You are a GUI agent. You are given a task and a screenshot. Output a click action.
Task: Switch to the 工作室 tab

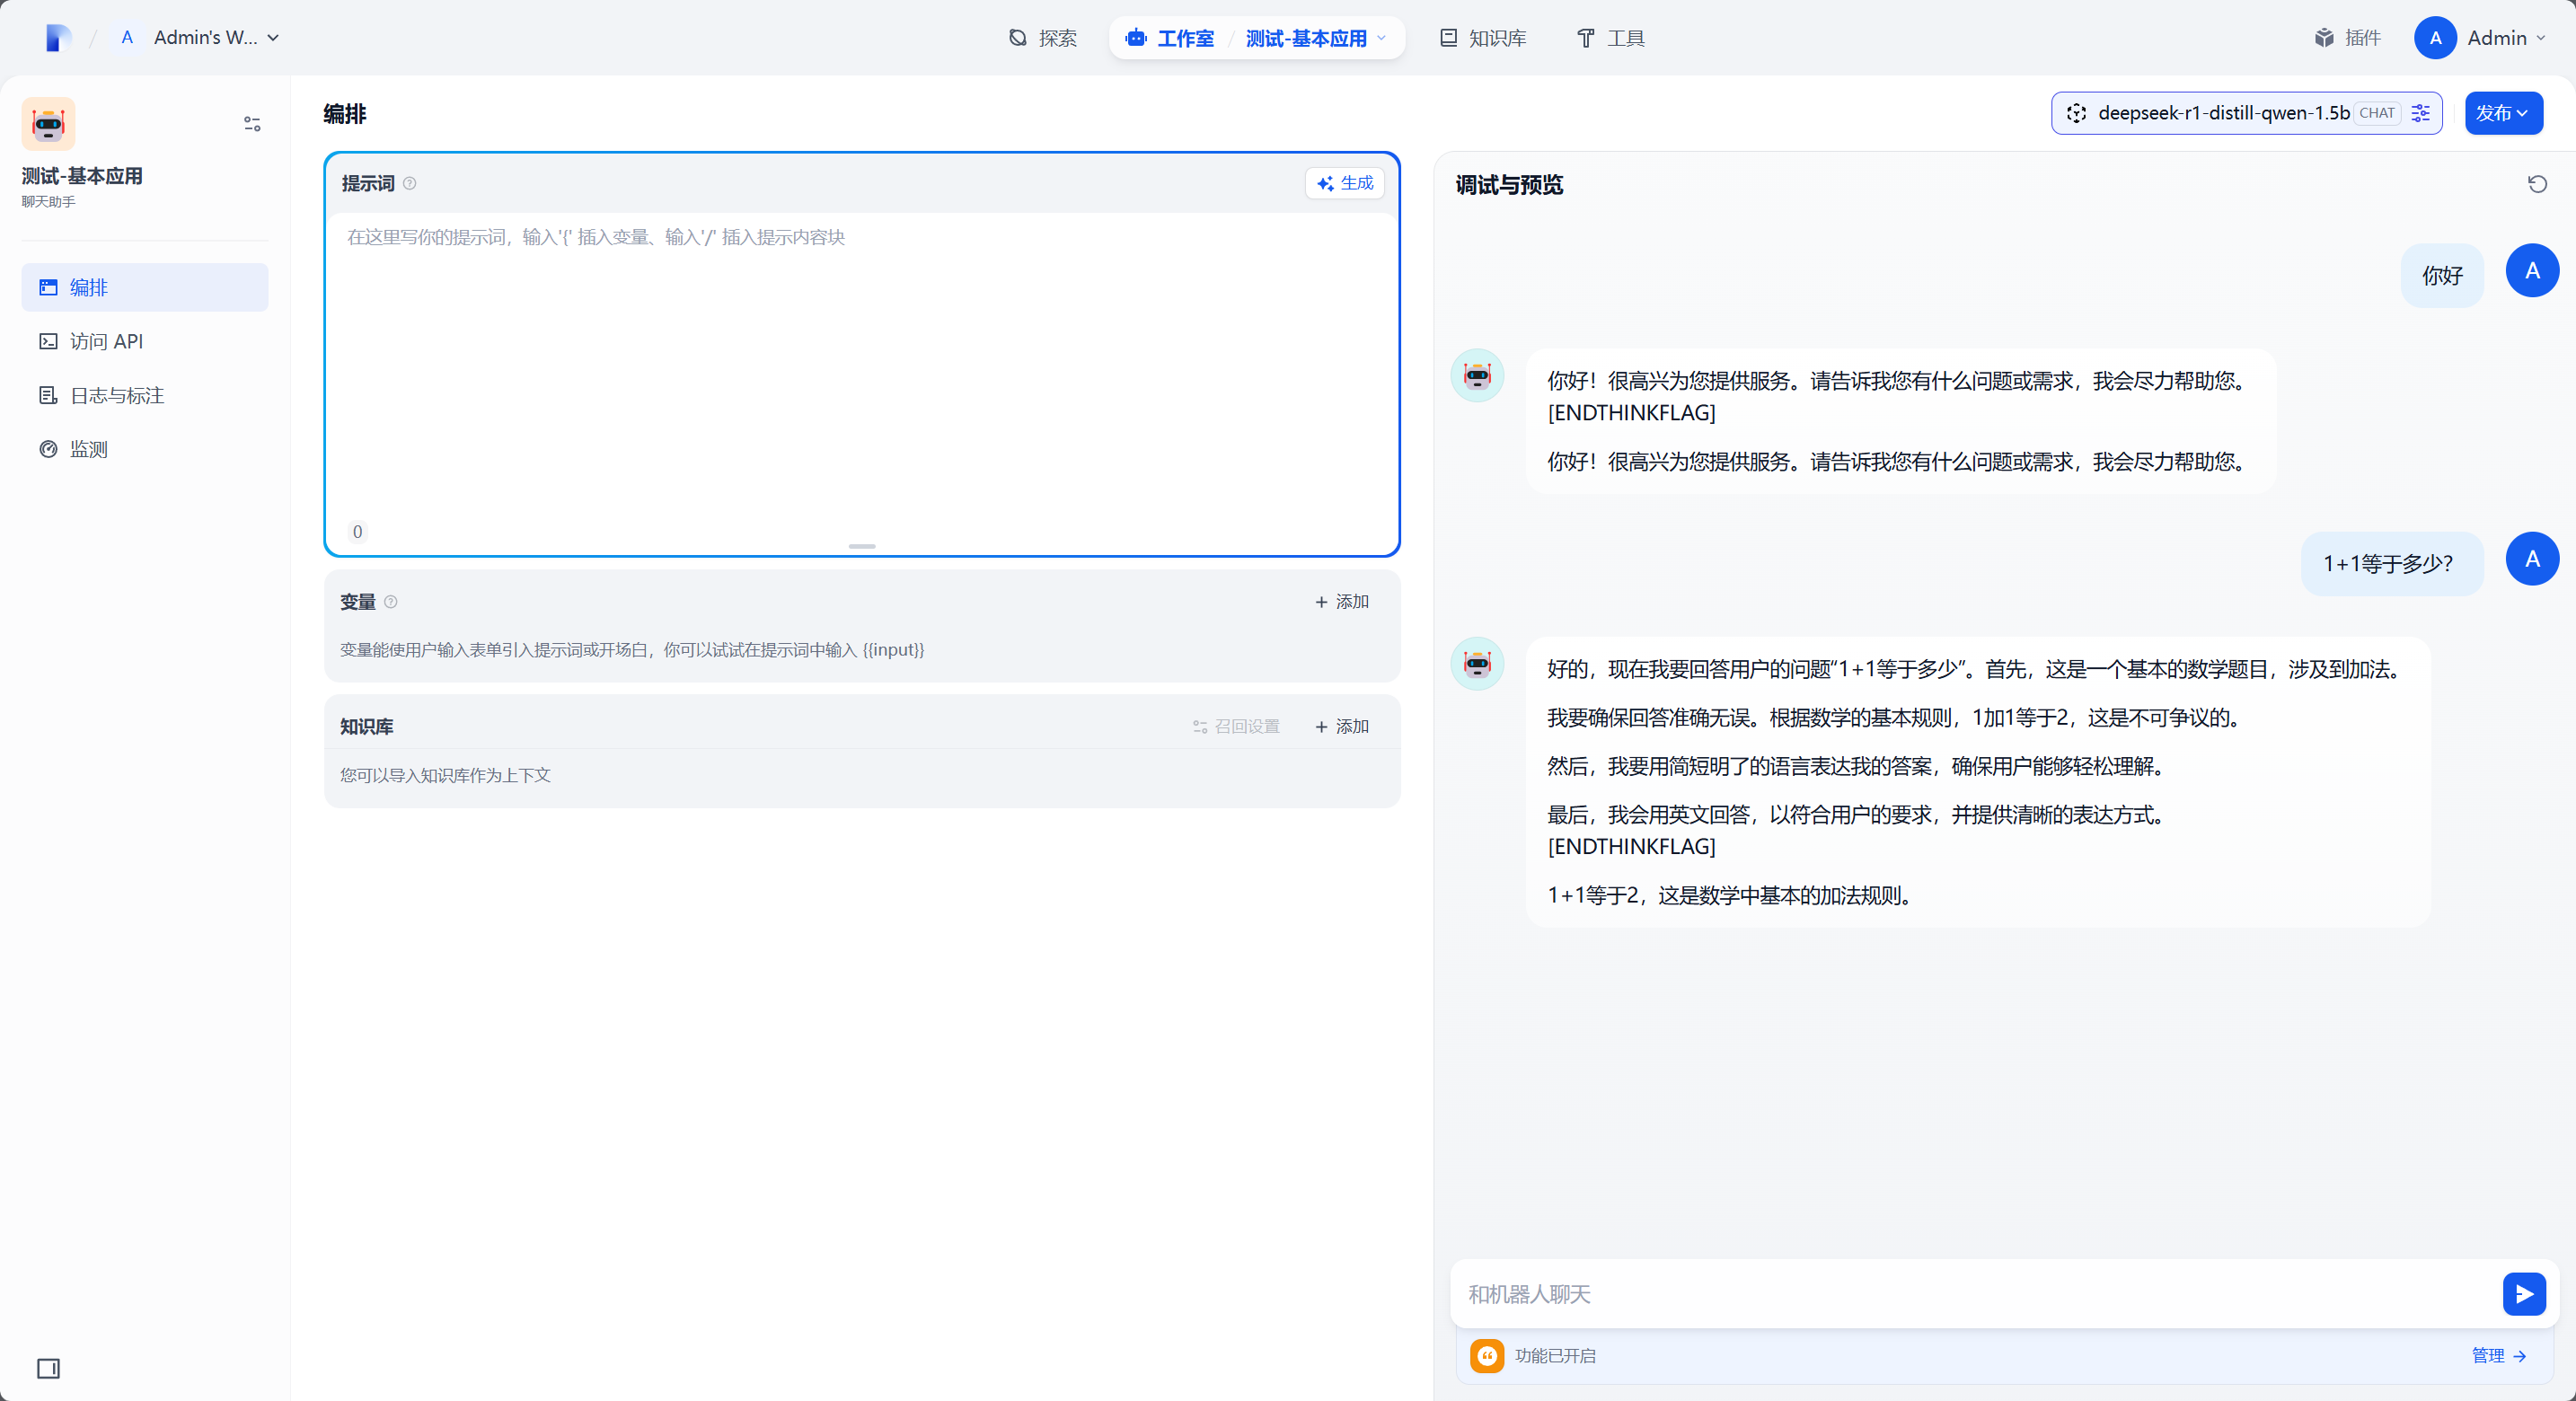pyautogui.click(x=1184, y=38)
